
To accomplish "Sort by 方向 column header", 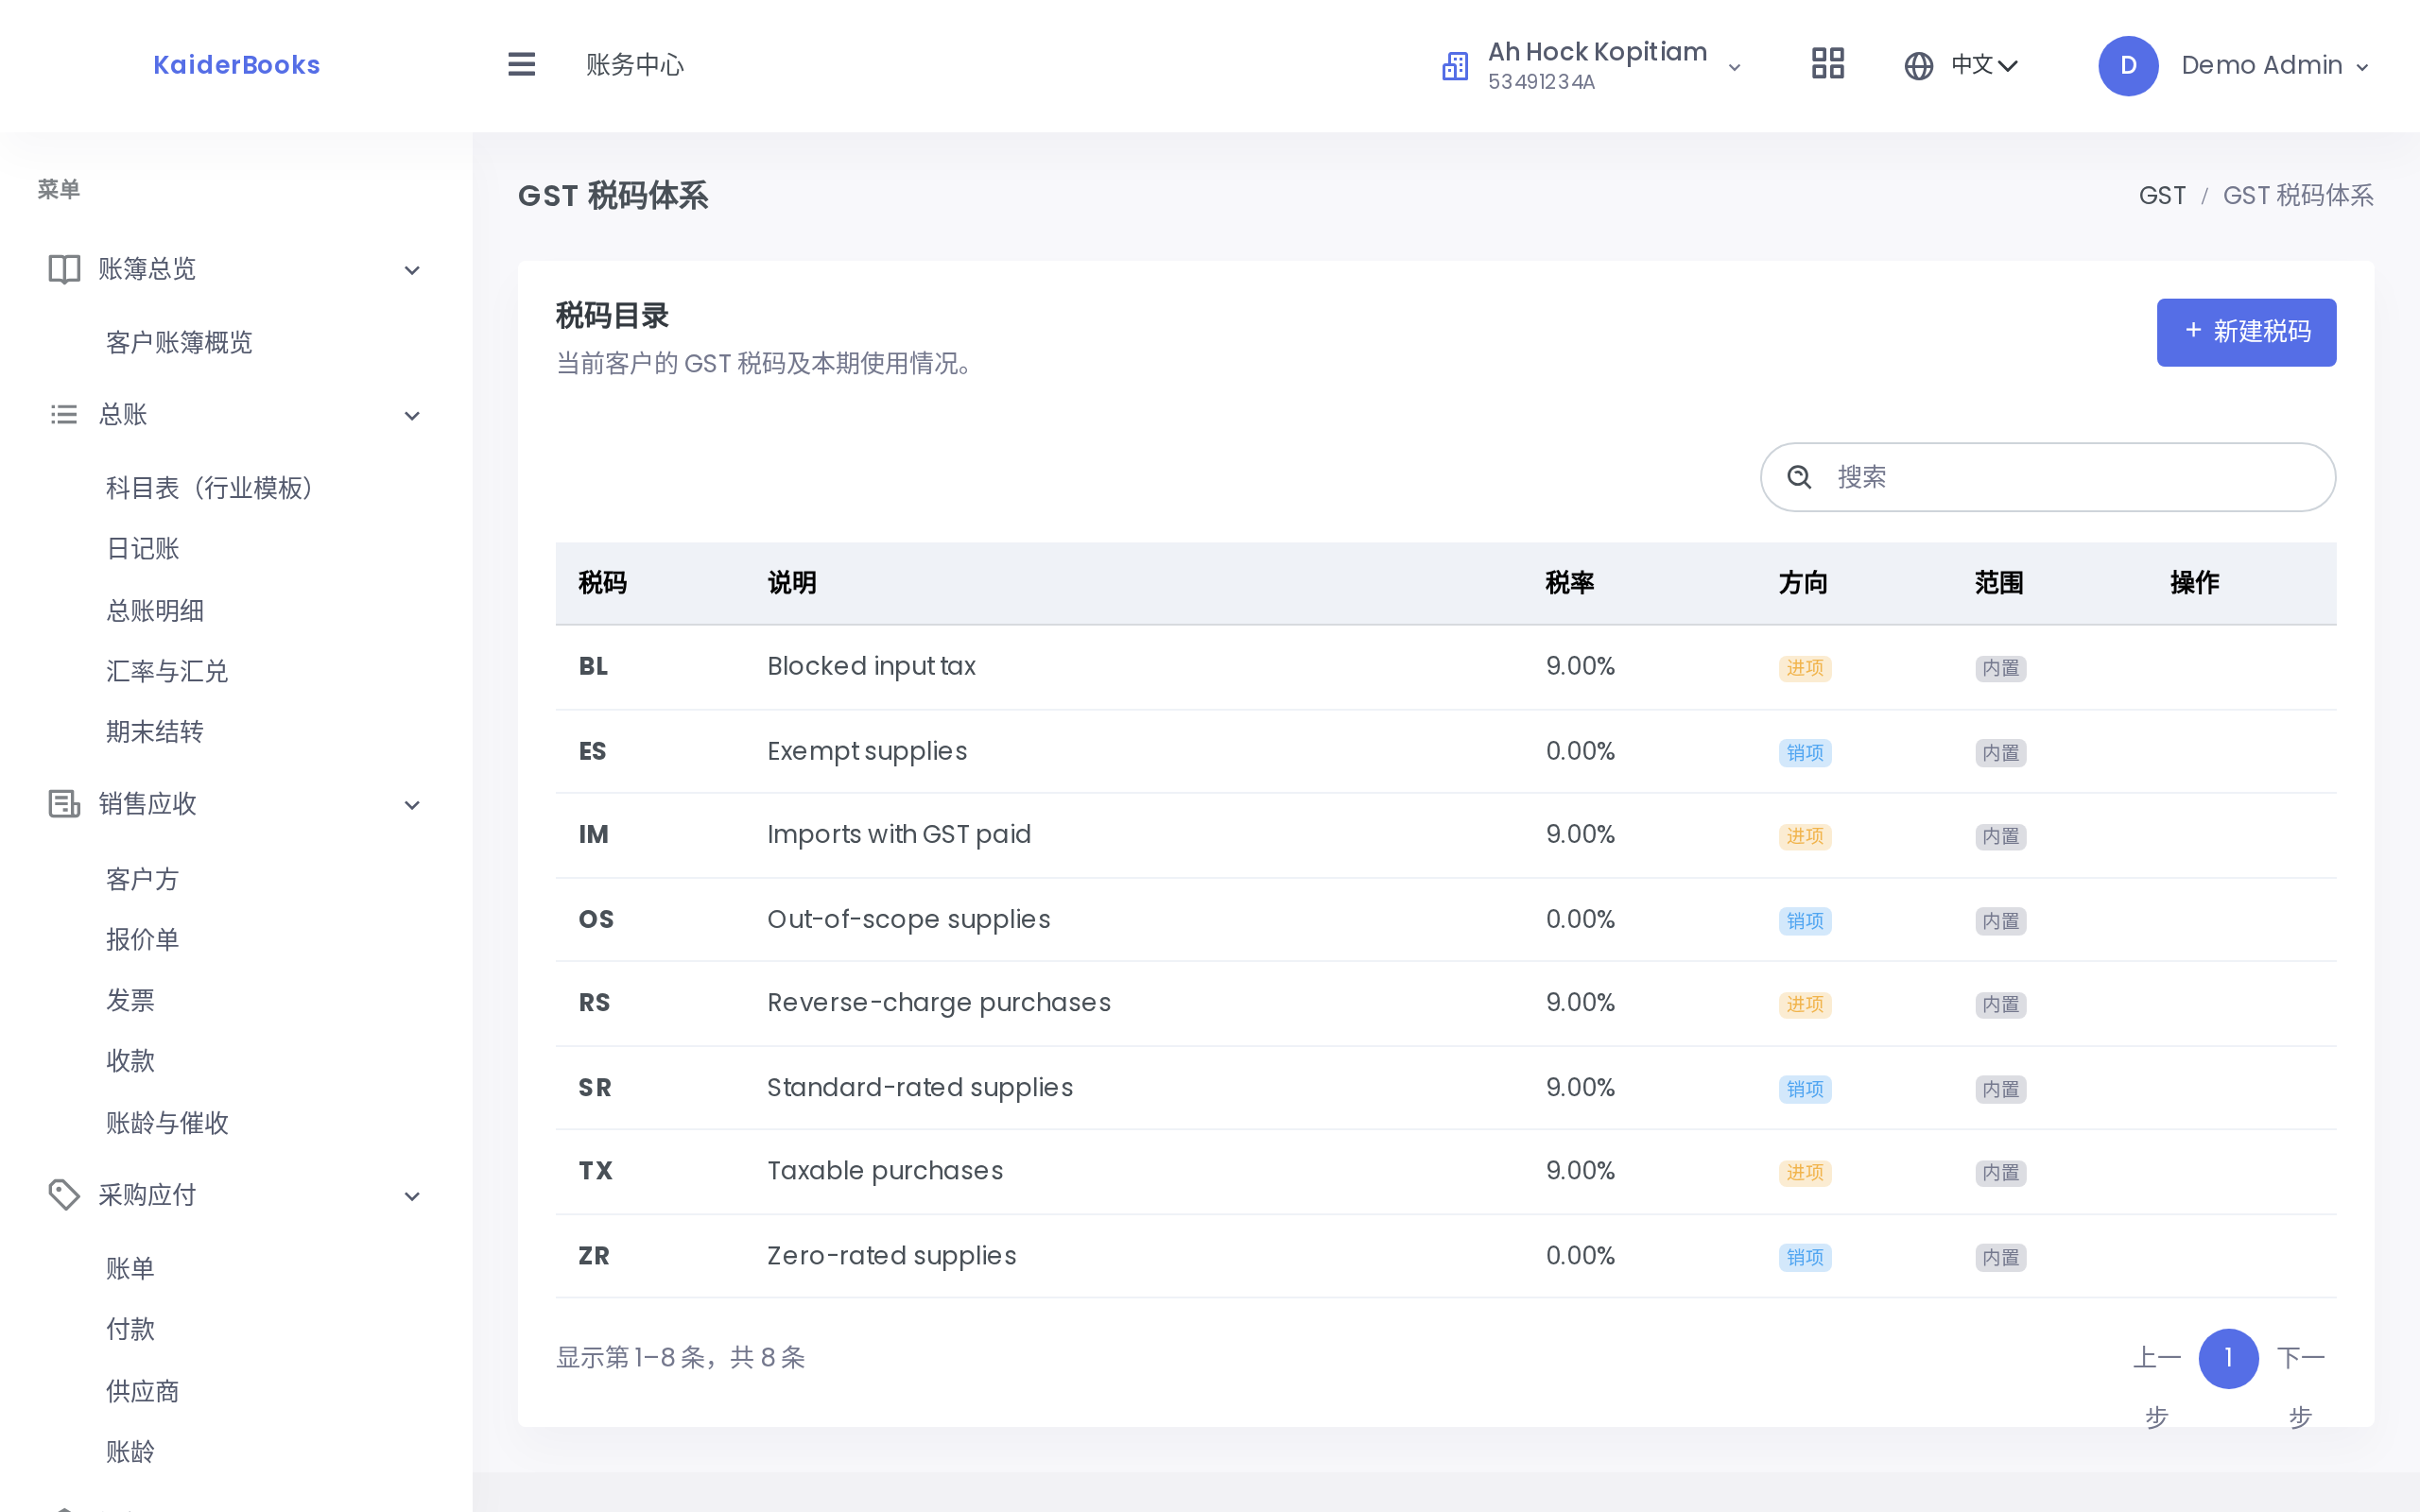I will 1803,583.
